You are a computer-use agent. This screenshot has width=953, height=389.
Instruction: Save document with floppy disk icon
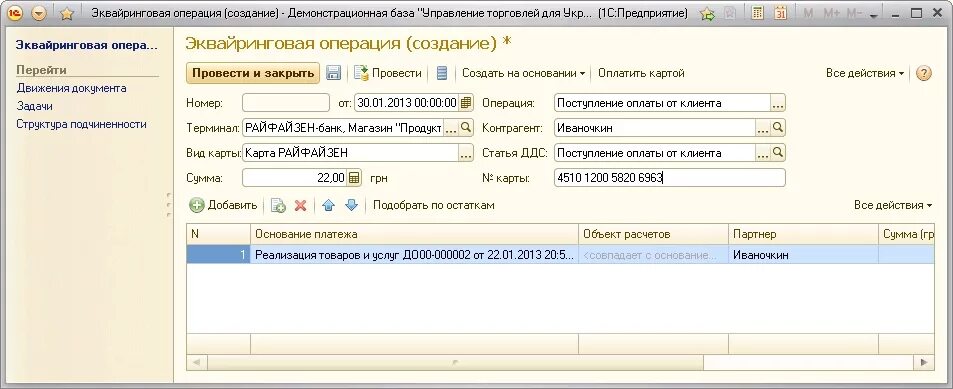[x=333, y=74]
